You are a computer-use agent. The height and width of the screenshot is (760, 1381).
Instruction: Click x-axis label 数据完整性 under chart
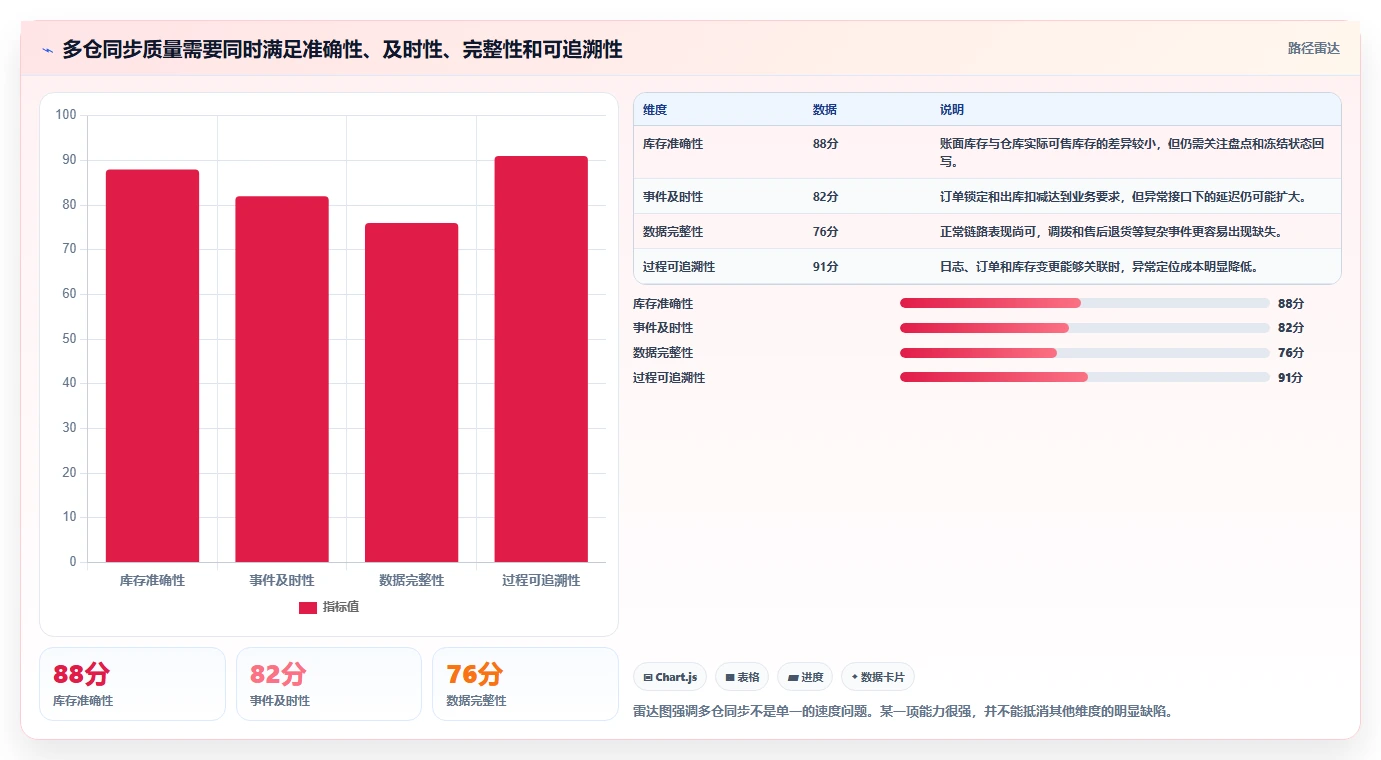(x=411, y=580)
